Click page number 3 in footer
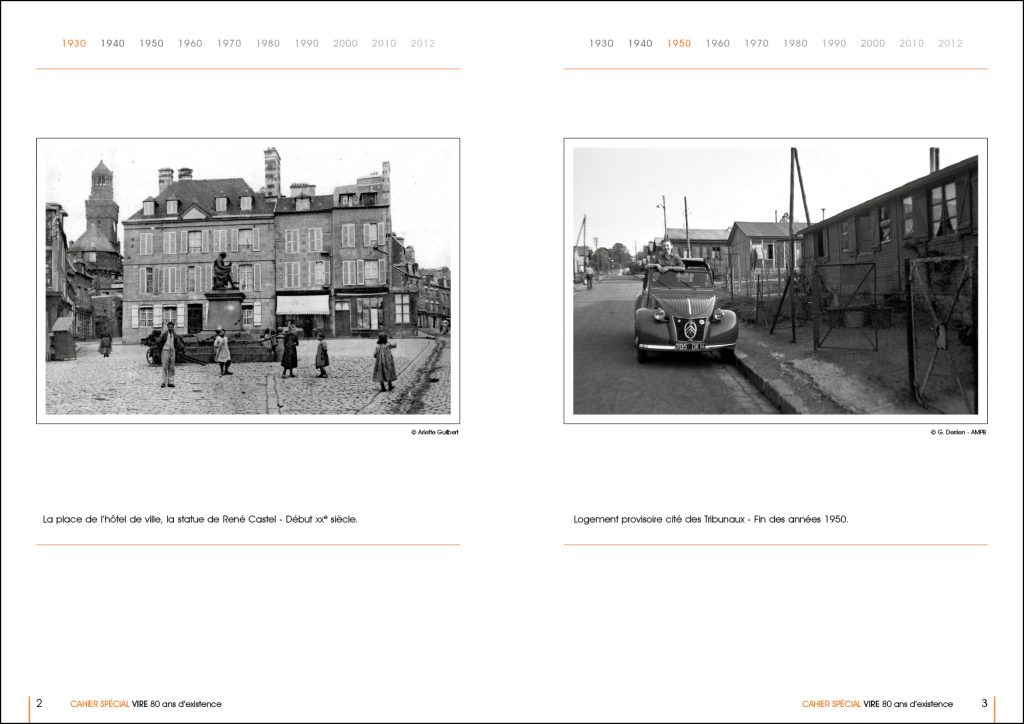 [984, 703]
